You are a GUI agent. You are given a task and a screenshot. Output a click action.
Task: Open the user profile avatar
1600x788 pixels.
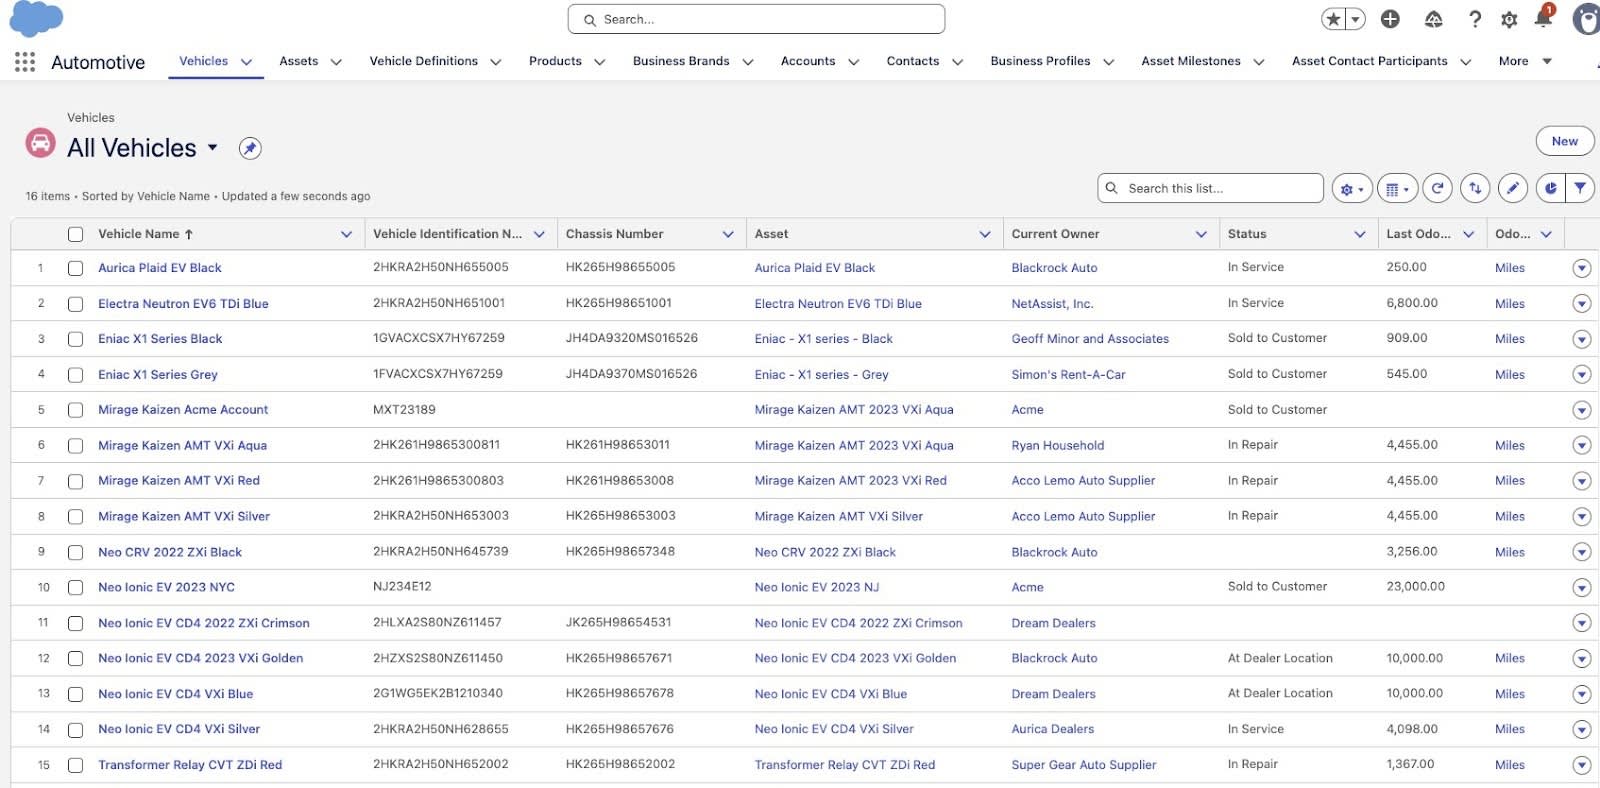coord(1586,19)
